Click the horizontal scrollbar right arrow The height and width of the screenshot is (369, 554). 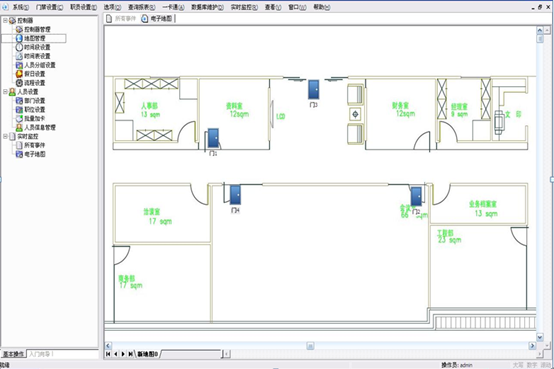[532, 346]
